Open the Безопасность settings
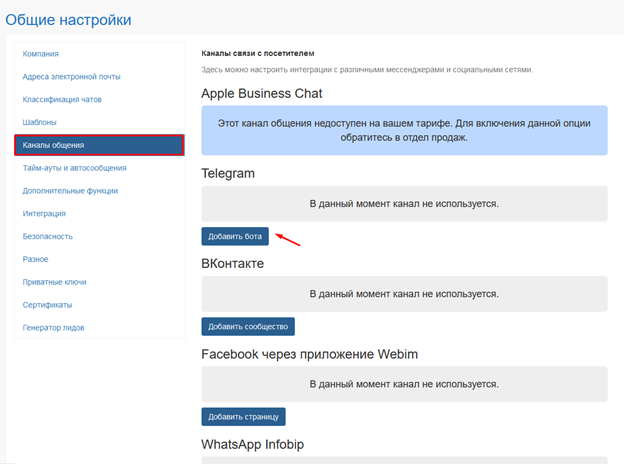 tap(48, 236)
